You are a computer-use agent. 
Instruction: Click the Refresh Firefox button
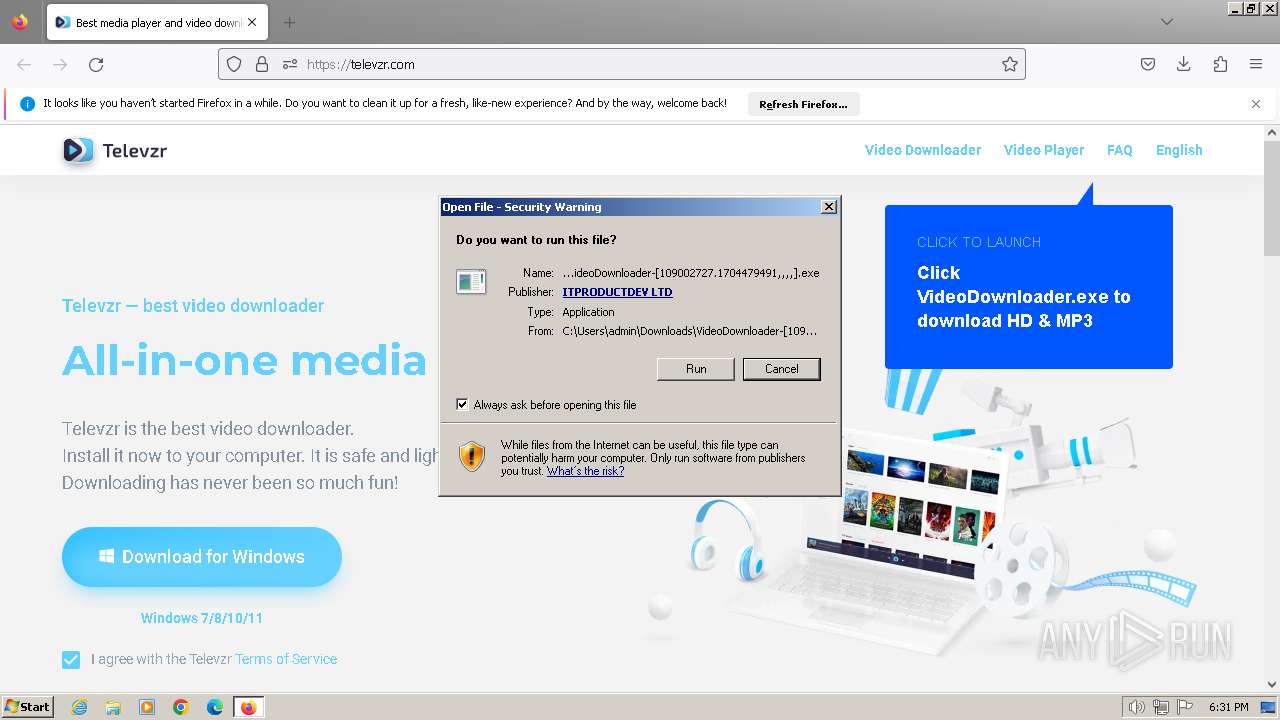pyautogui.click(x=803, y=104)
